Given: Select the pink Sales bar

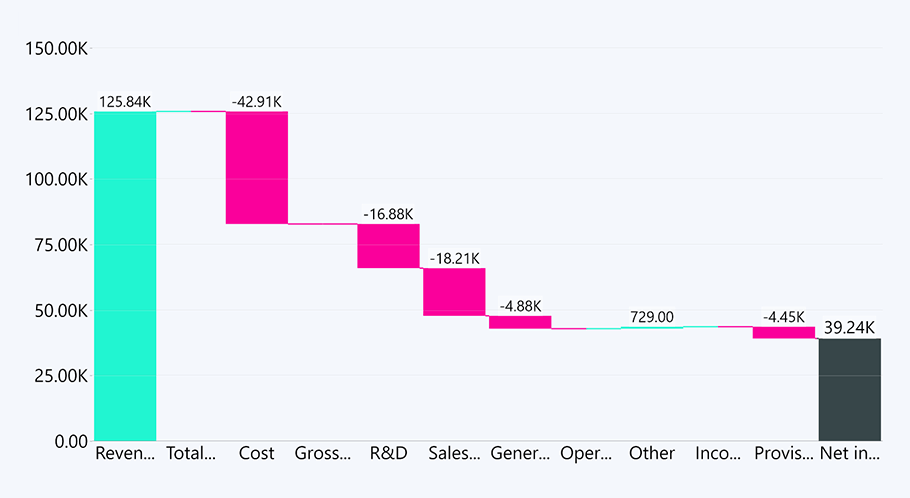Looking at the screenshot, I should (454, 292).
